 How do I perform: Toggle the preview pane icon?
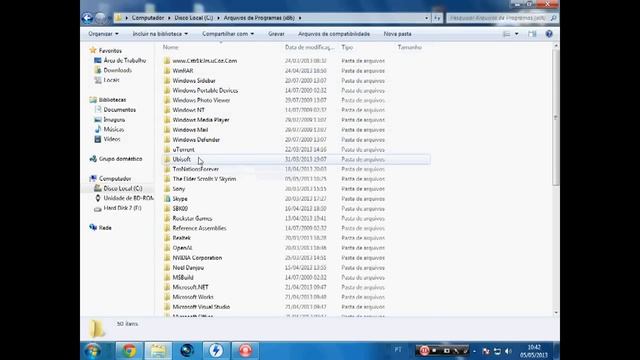532,34
